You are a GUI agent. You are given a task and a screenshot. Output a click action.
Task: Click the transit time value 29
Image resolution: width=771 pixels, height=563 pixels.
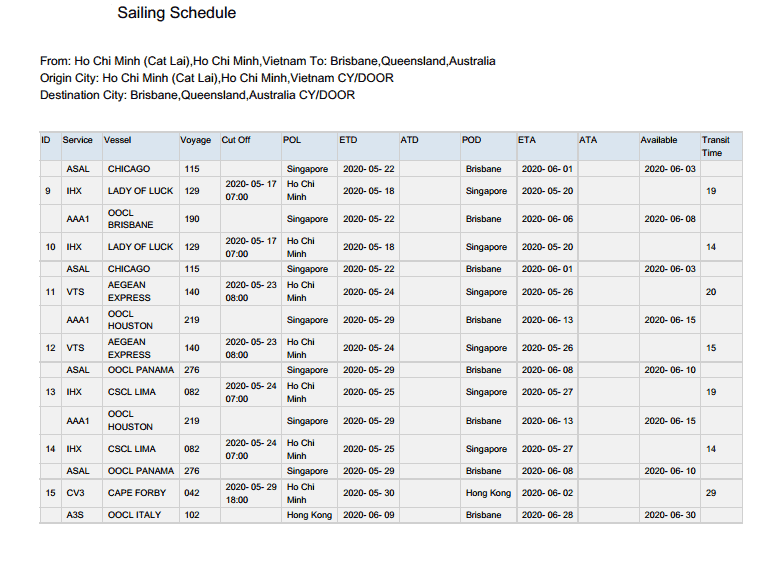tap(711, 493)
